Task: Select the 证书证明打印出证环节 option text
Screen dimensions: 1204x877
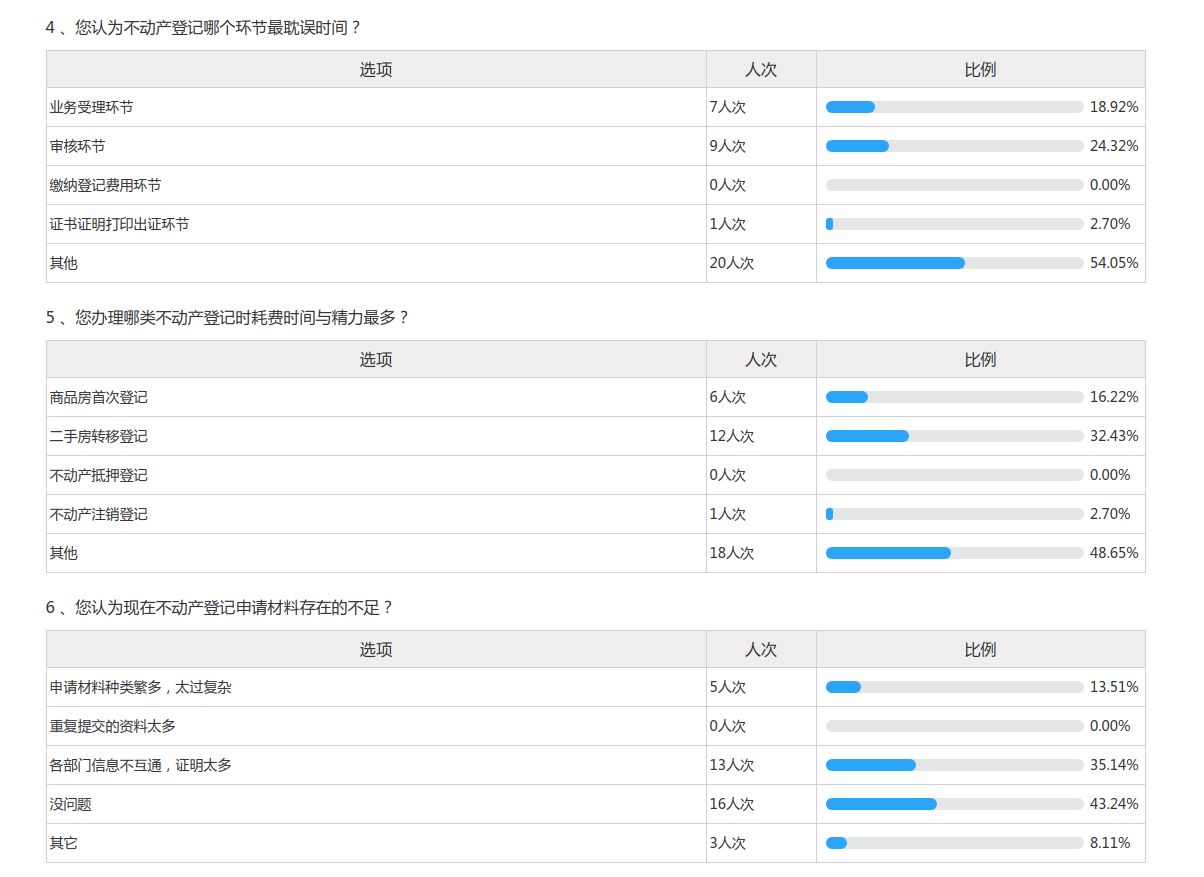Action: coord(119,224)
